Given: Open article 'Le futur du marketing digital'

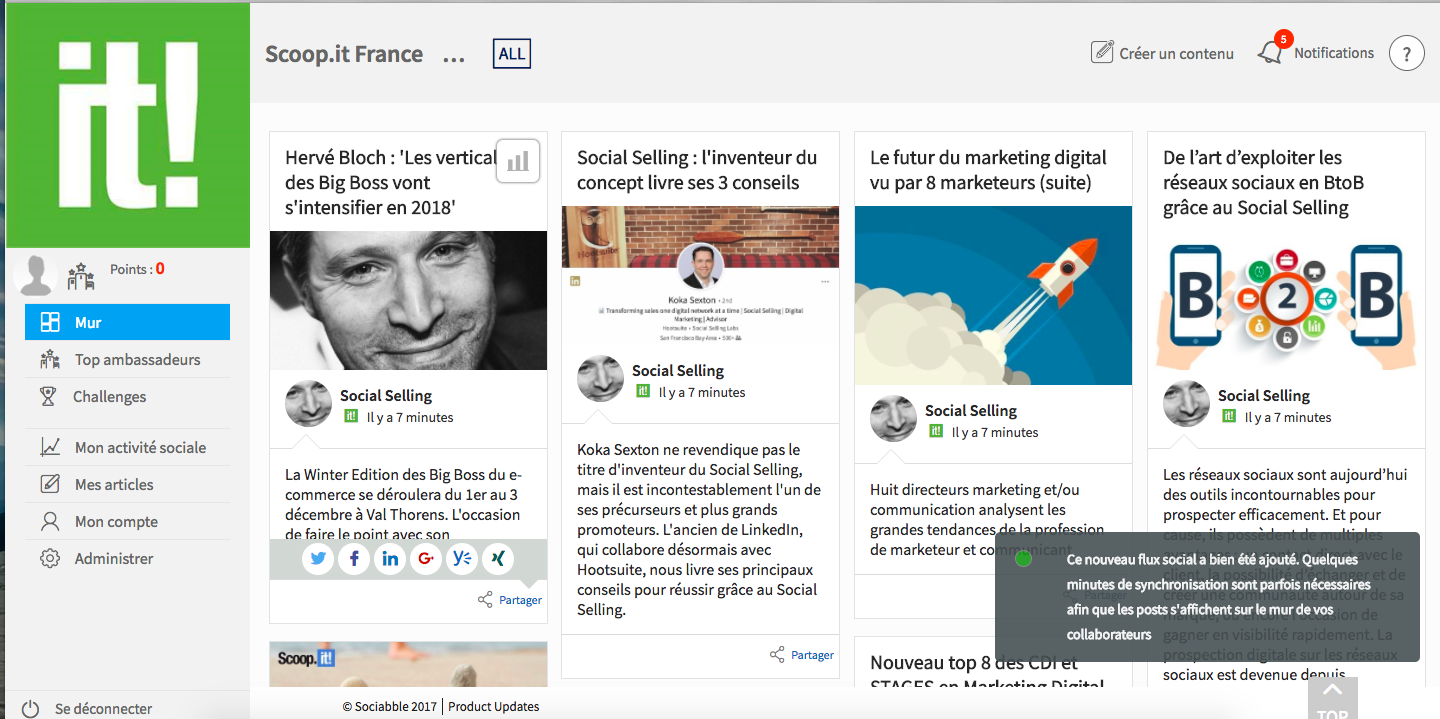Looking at the screenshot, I should (989, 170).
